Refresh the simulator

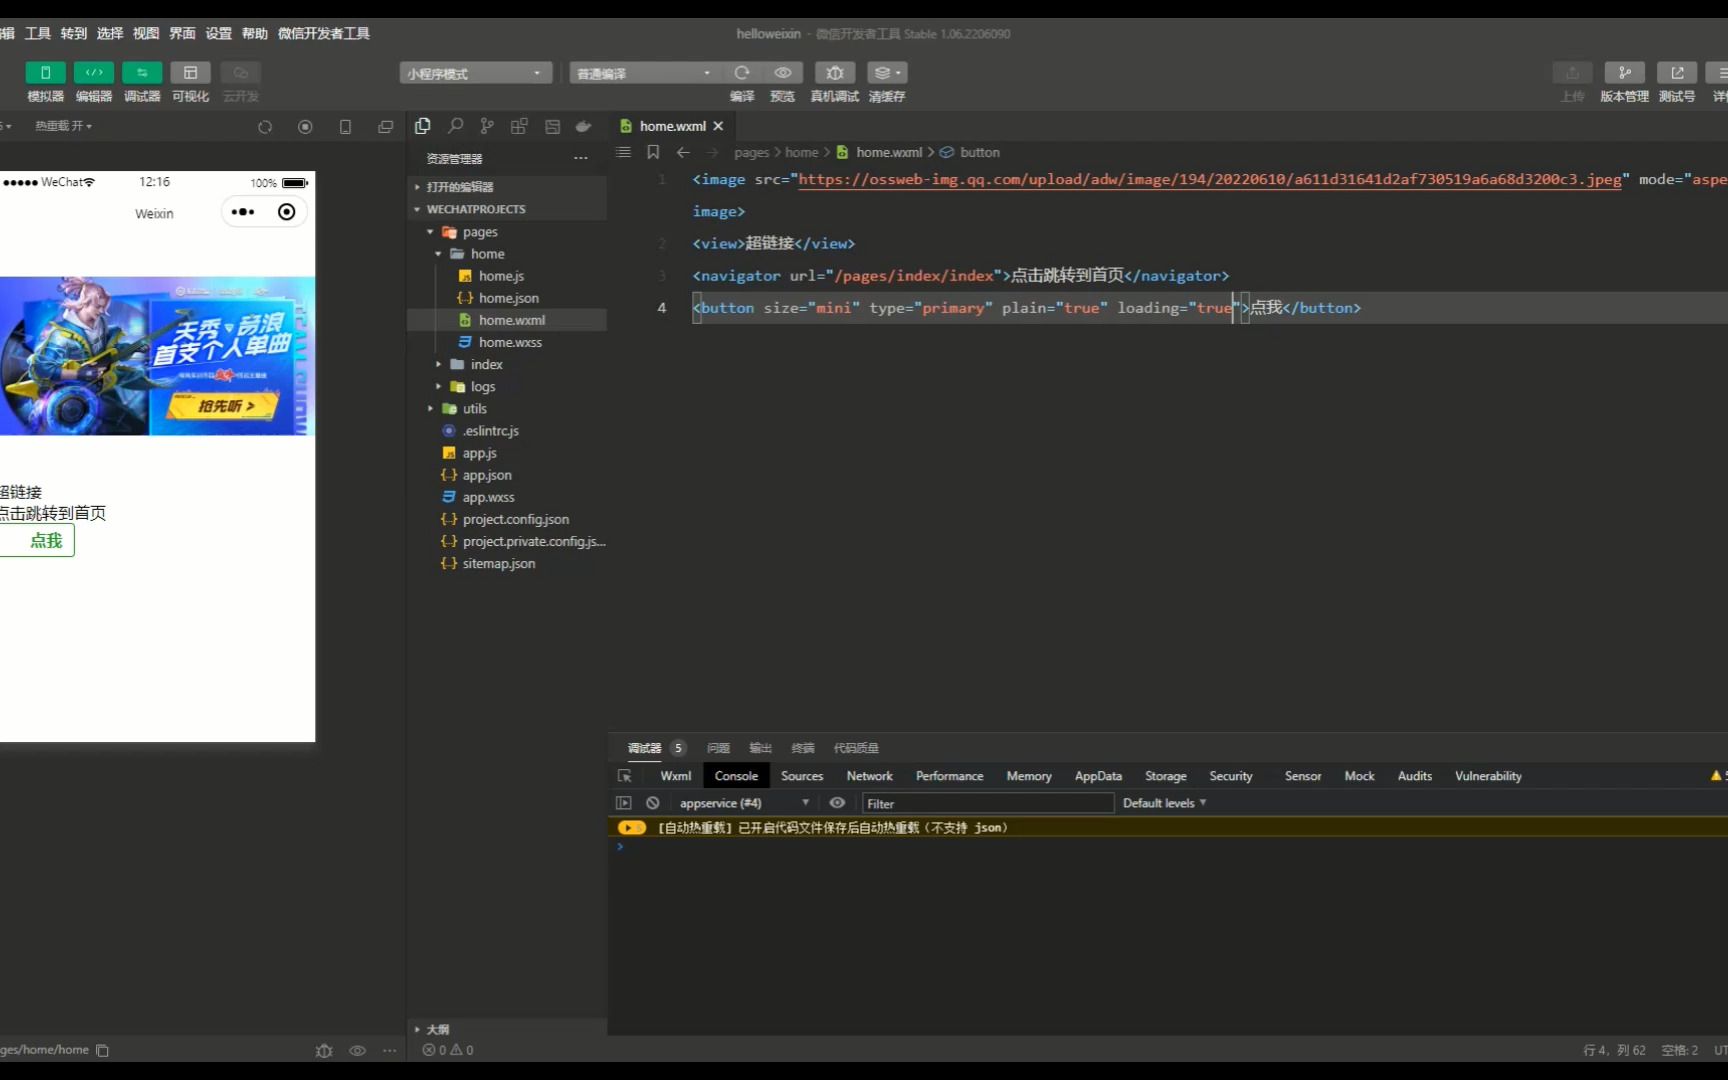(x=265, y=127)
